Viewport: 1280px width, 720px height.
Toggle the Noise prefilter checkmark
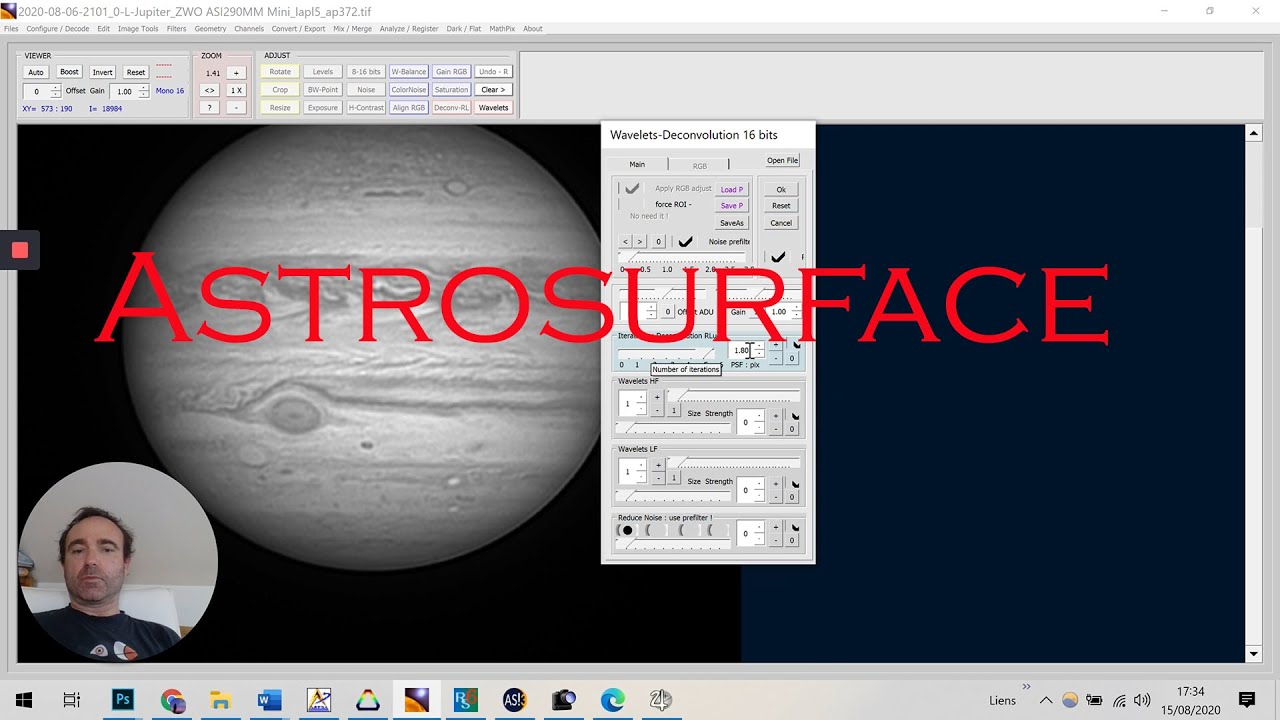pos(685,242)
